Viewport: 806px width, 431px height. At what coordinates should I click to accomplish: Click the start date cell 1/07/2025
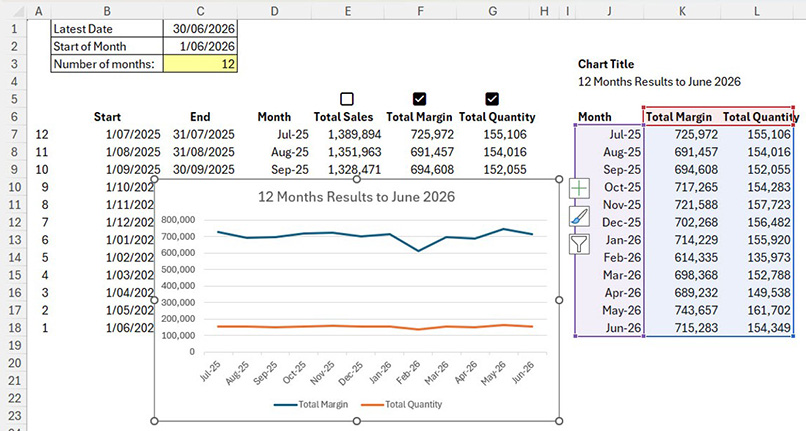pos(107,134)
